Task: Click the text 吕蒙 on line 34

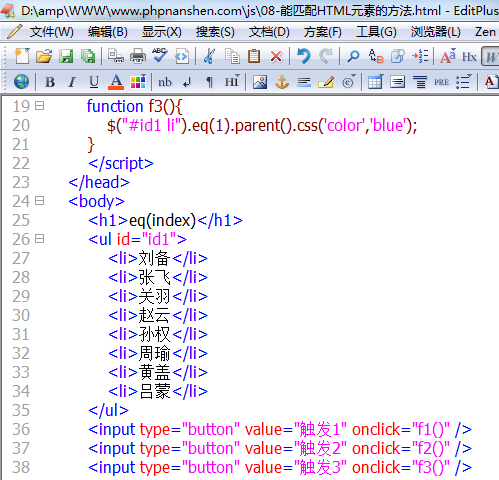Action: tap(154, 391)
